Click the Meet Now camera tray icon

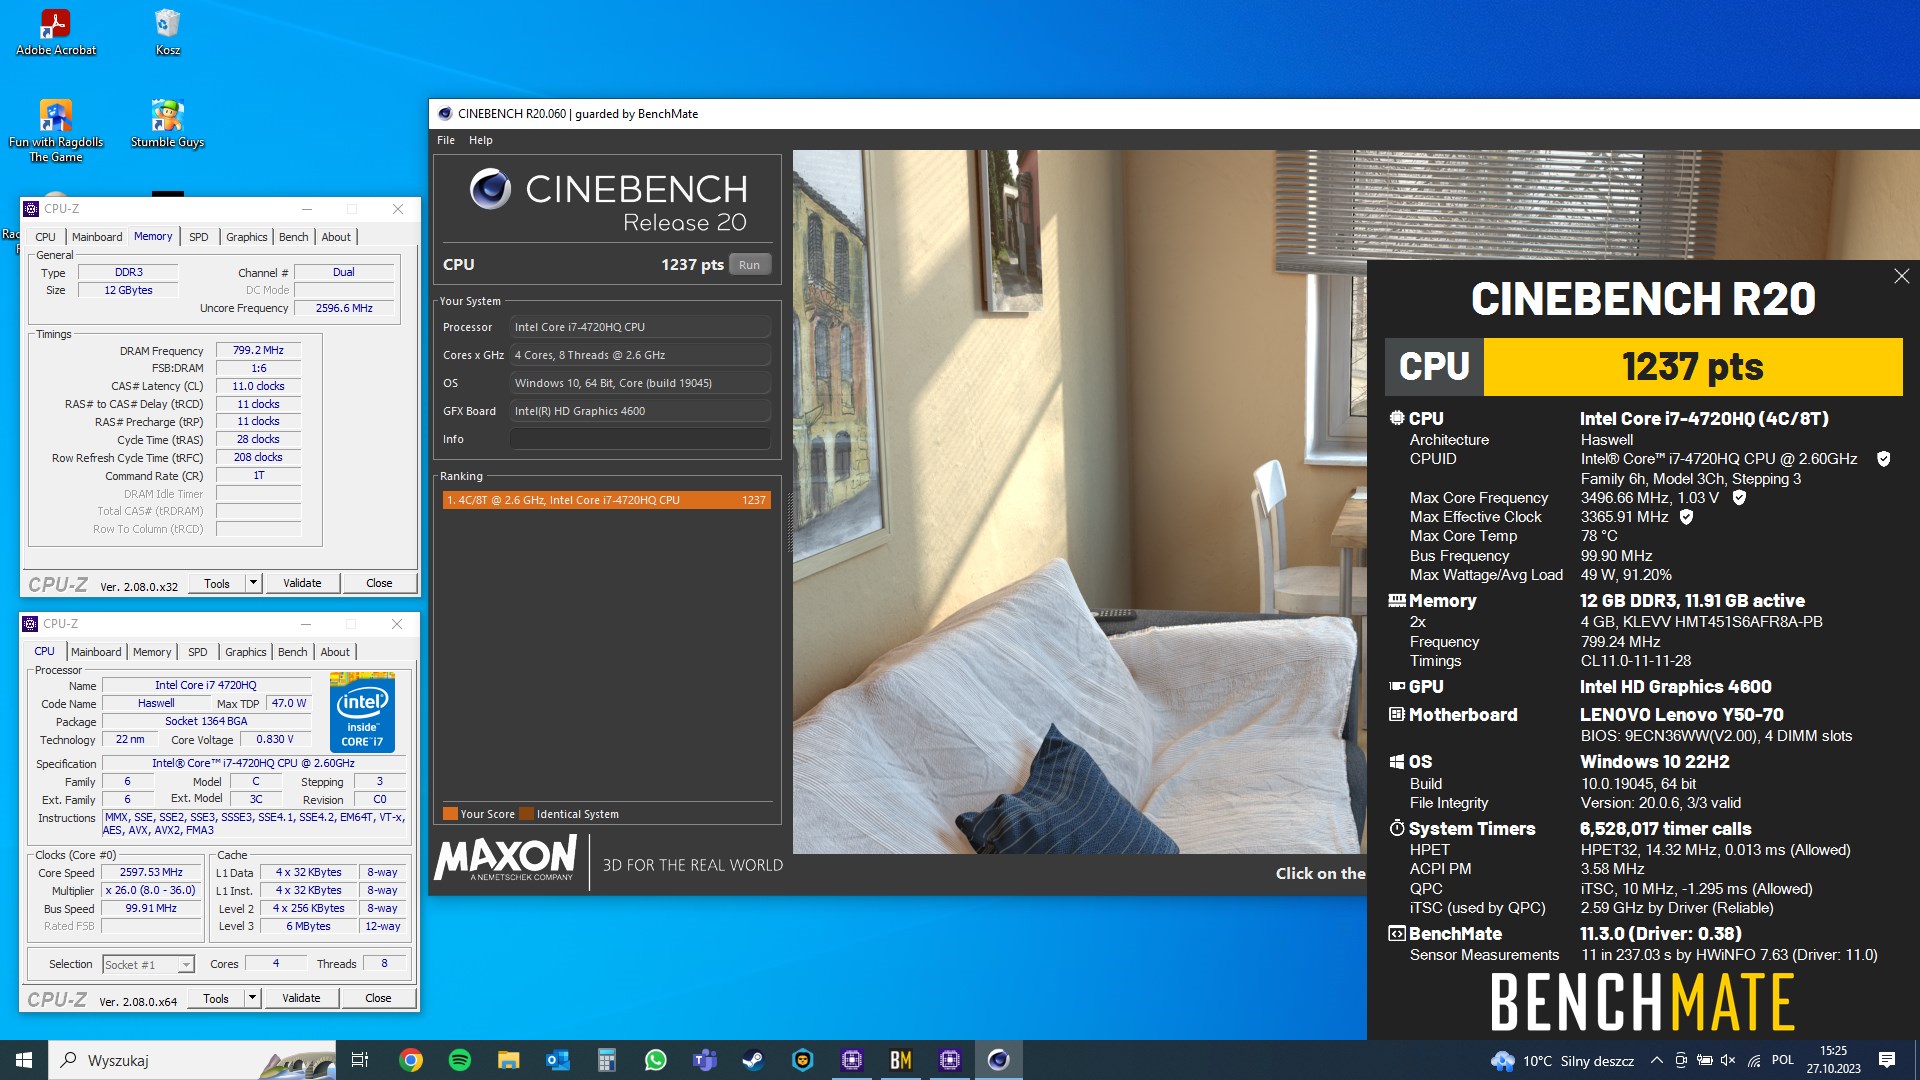(1681, 1060)
